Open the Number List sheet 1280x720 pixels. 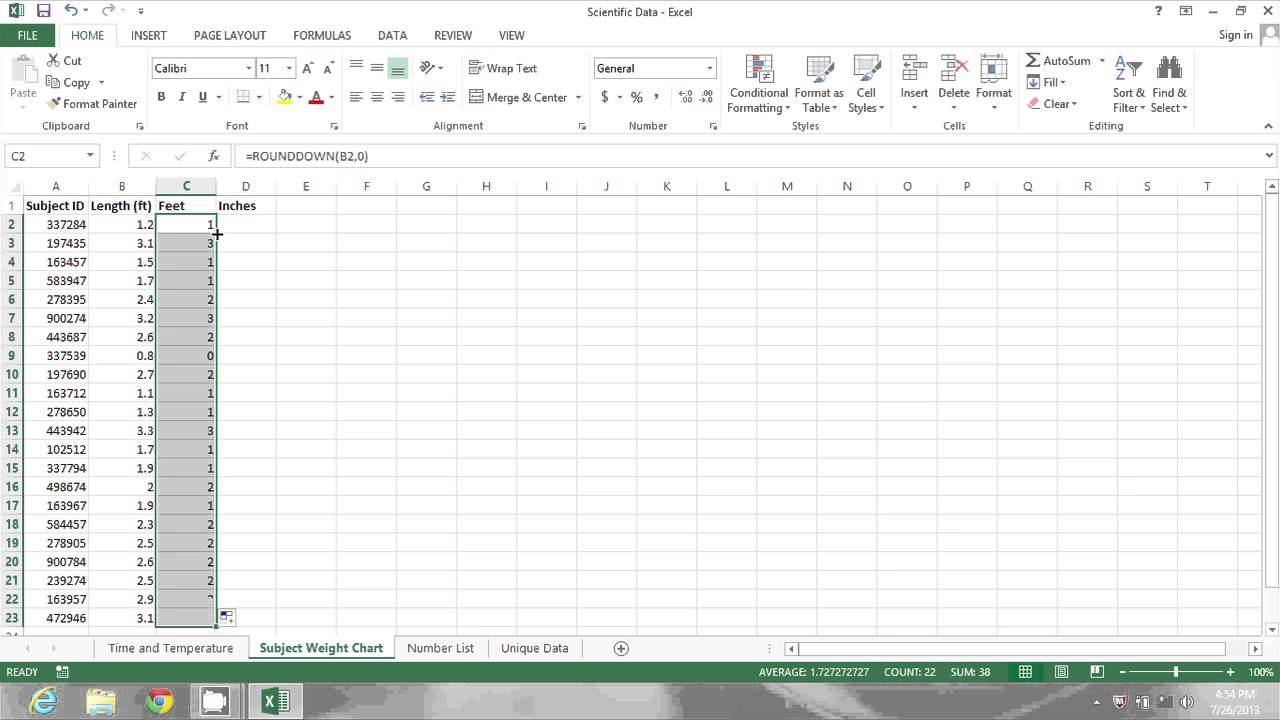click(x=440, y=648)
